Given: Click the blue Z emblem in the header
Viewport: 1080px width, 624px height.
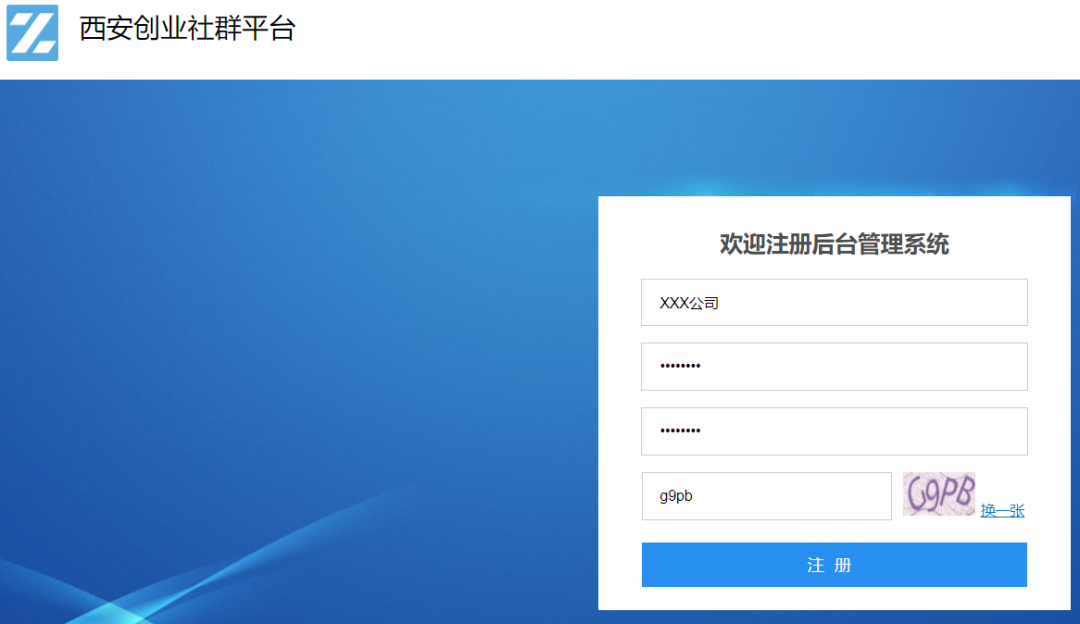Looking at the screenshot, I should (x=35, y=30).
